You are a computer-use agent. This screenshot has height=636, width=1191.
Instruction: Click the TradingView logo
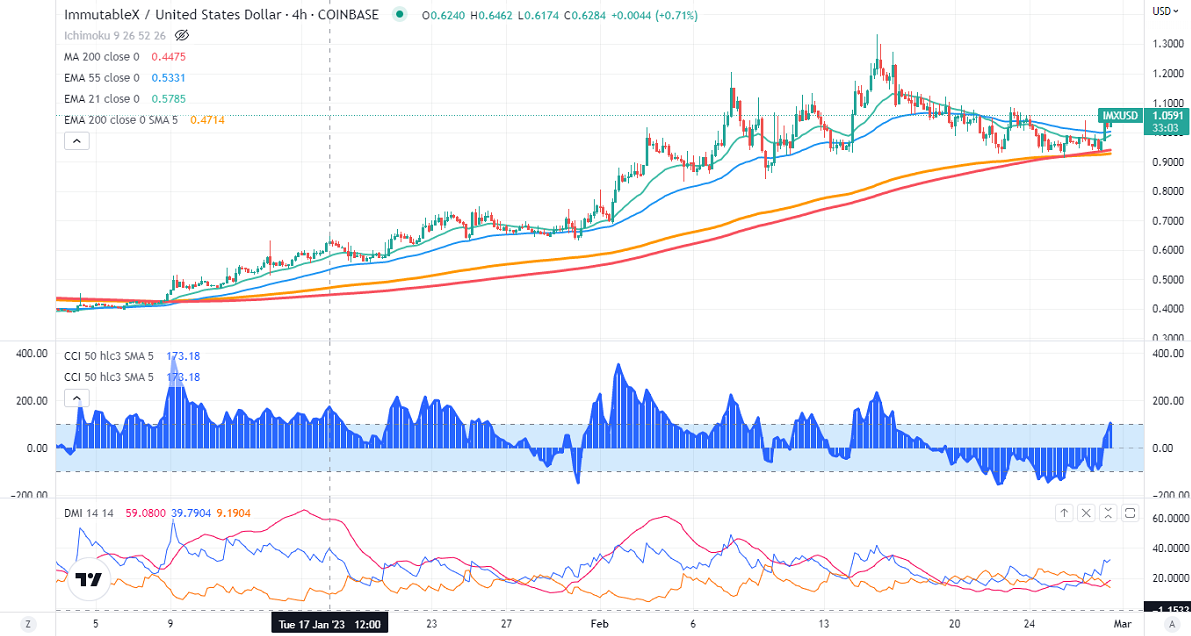[x=88, y=581]
